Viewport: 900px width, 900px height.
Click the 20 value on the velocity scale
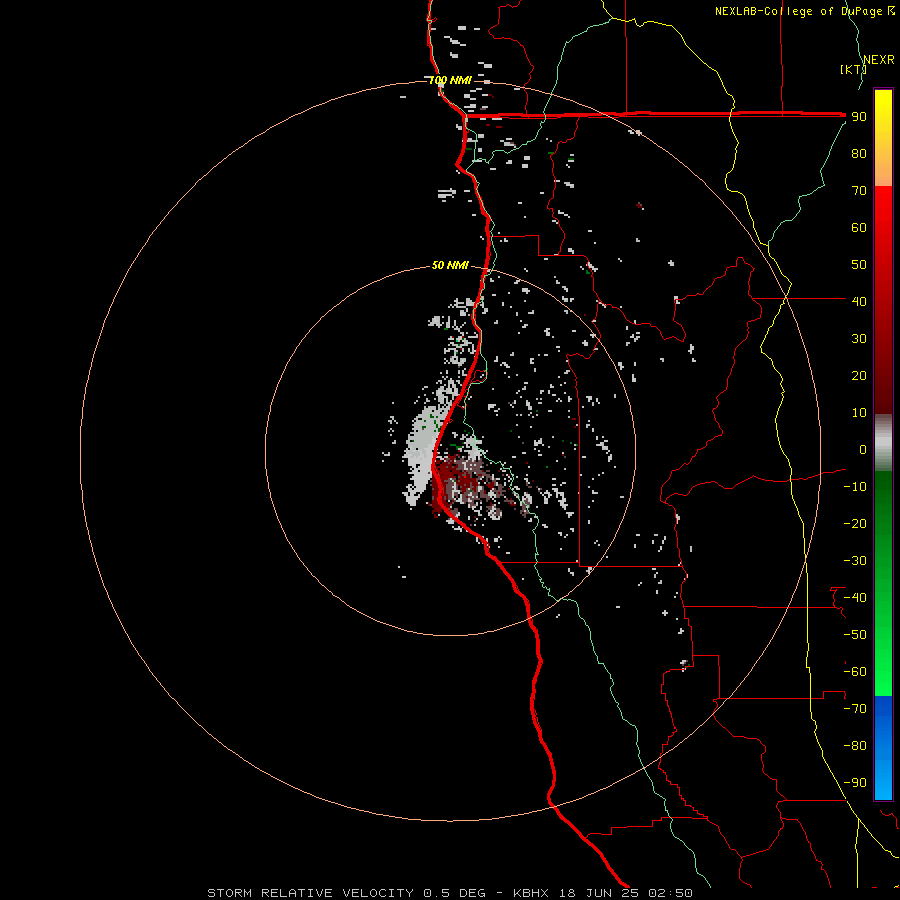click(859, 375)
